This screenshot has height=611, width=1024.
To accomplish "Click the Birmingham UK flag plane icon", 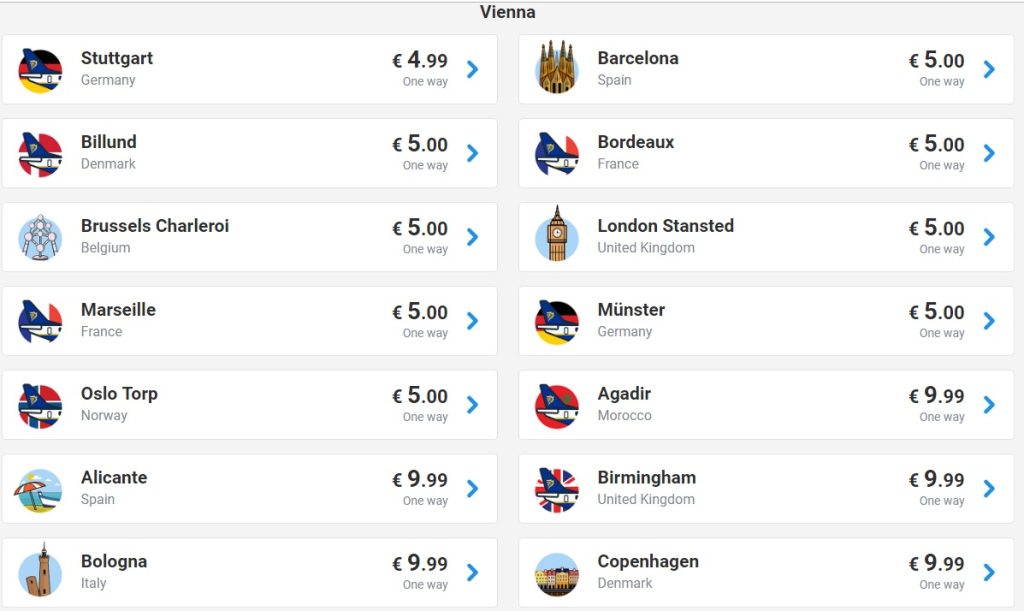I will (557, 490).
